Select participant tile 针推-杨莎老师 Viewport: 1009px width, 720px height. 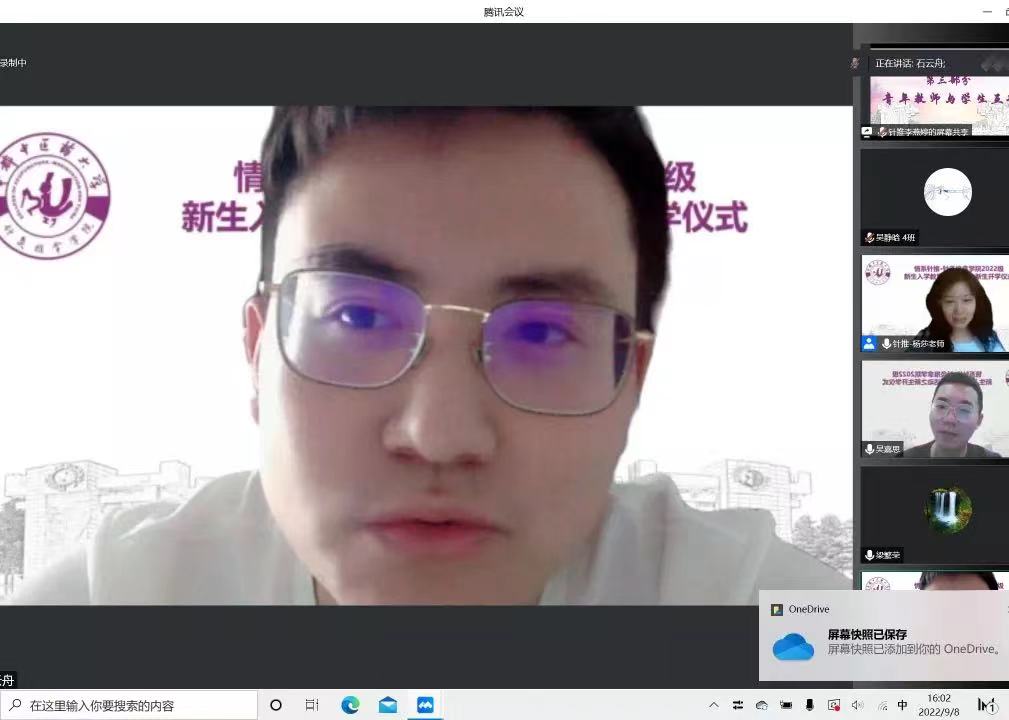coord(935,303)
